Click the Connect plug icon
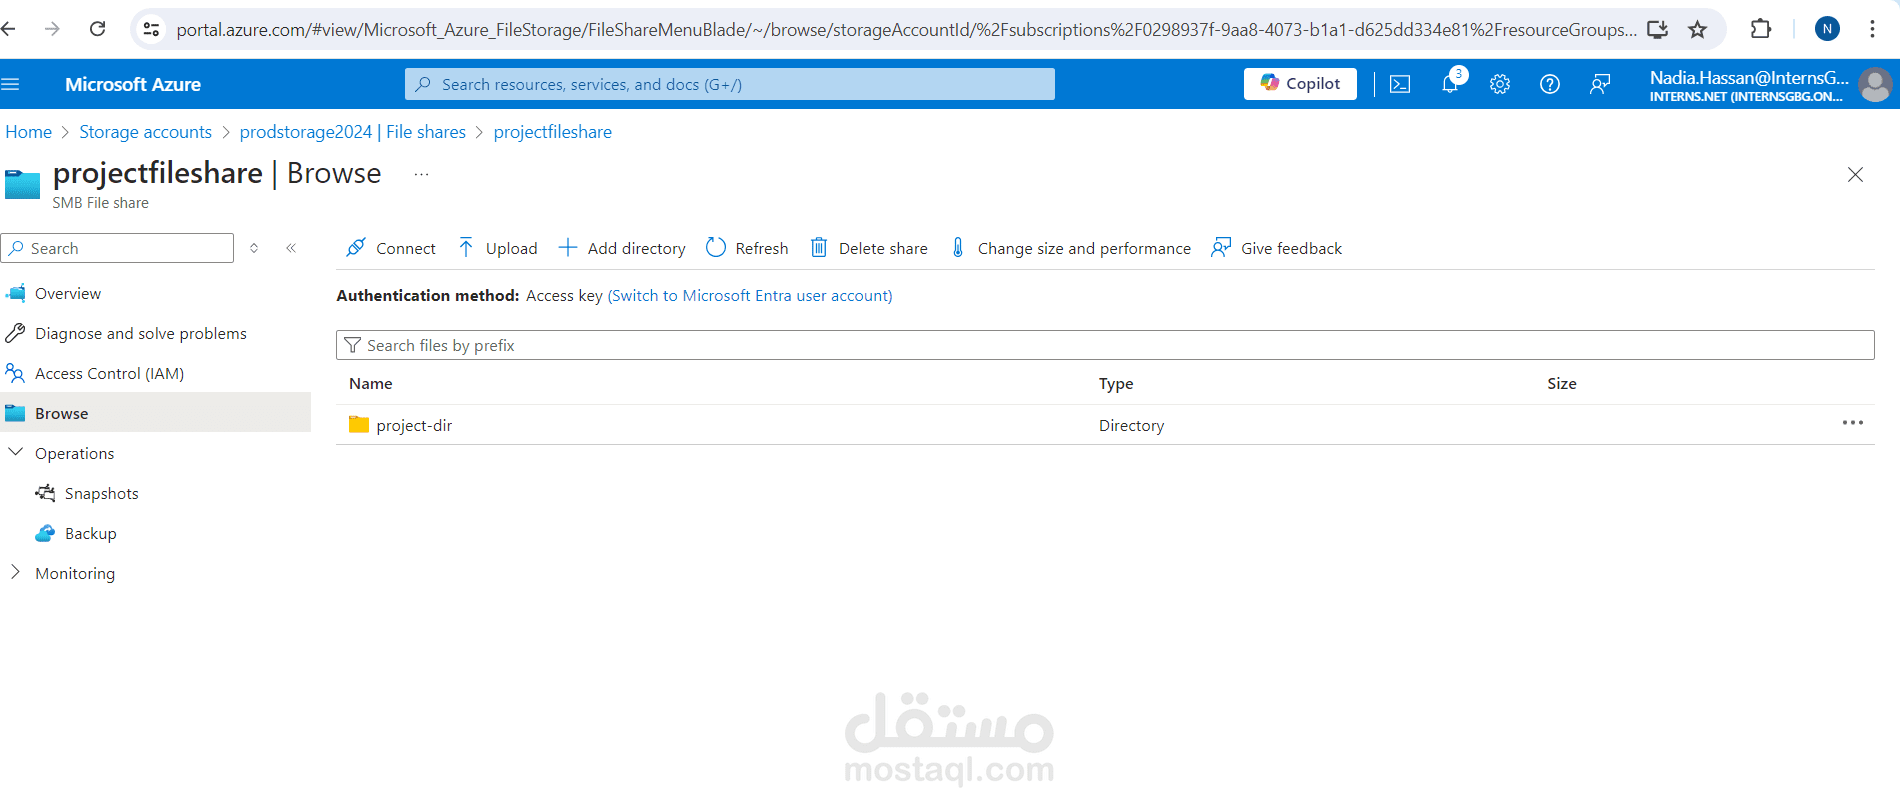 [355, 247]
